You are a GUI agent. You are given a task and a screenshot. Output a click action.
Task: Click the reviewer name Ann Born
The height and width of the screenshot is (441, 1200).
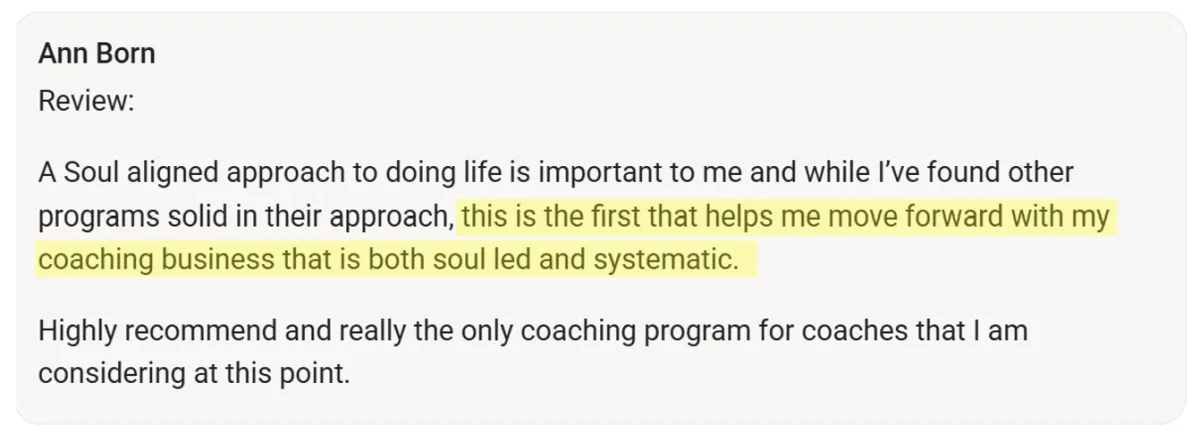tap(97, 54)
